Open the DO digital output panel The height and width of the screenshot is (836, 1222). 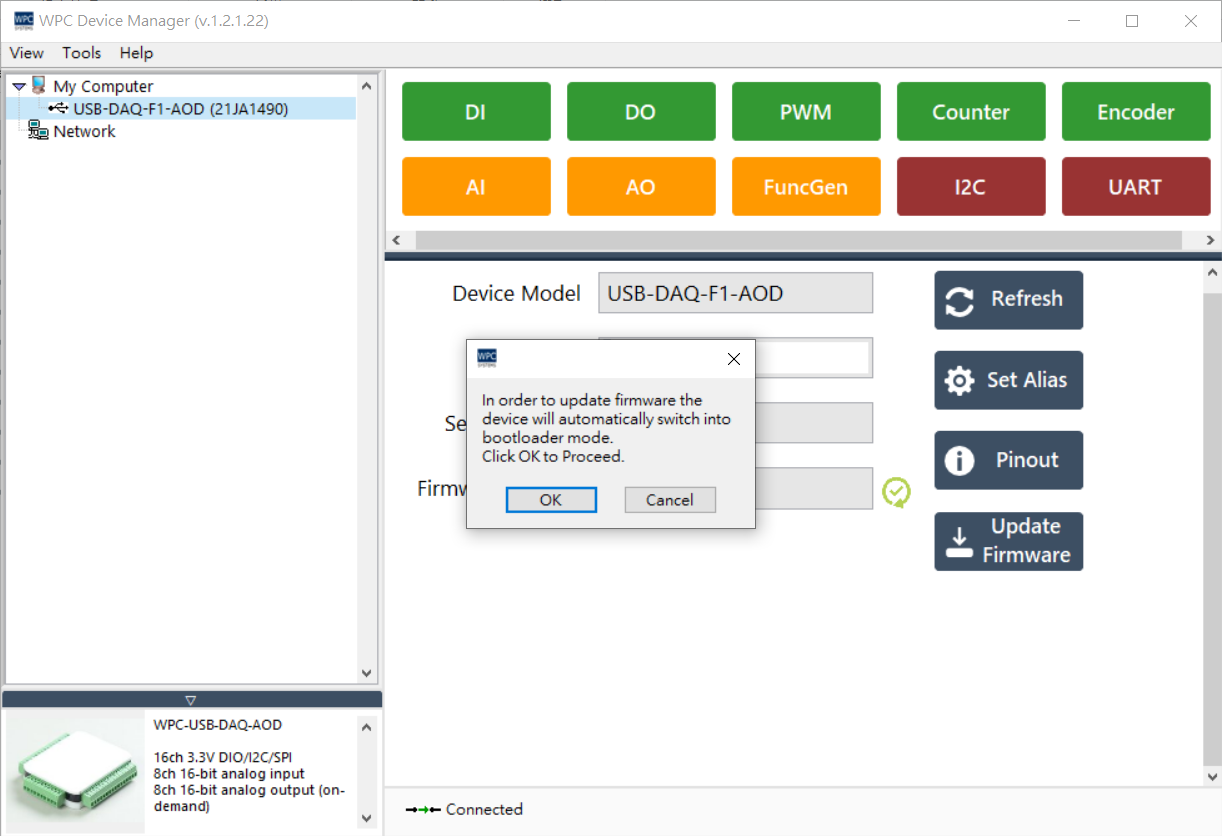(641, 111)
